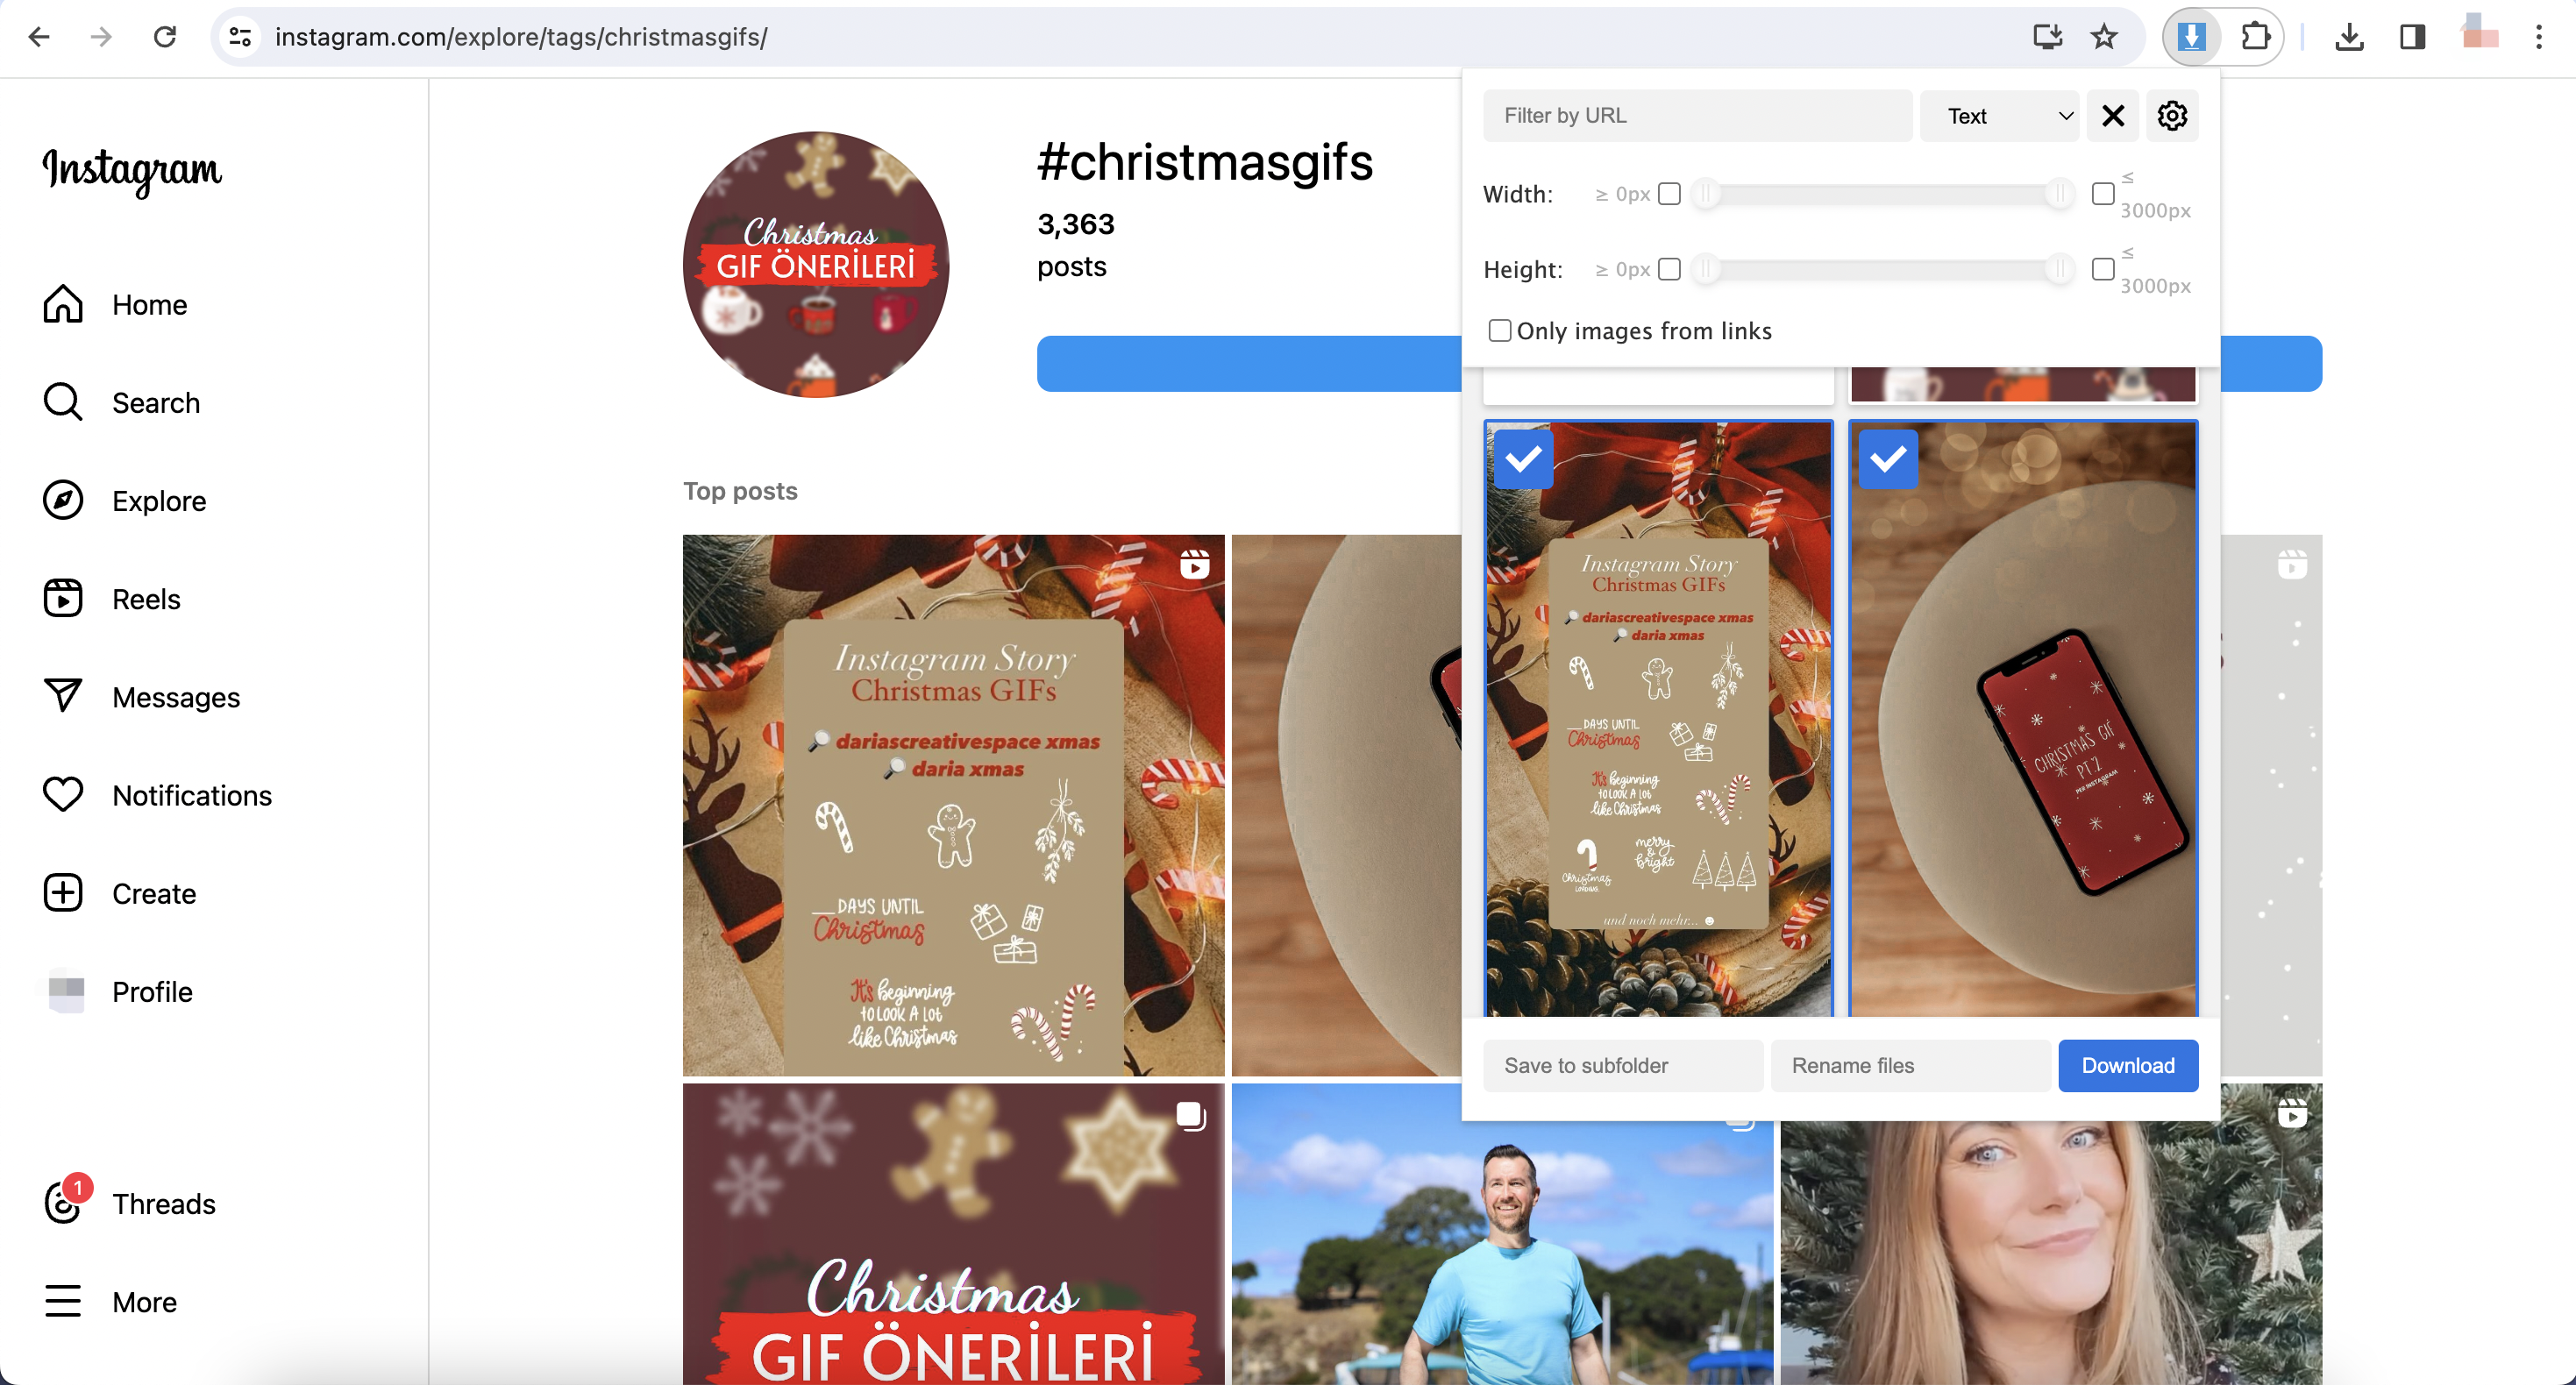Click the Search icon in sidebar
The width and height of the screenshot is (2576, 1385).
[x=65, y=401]
